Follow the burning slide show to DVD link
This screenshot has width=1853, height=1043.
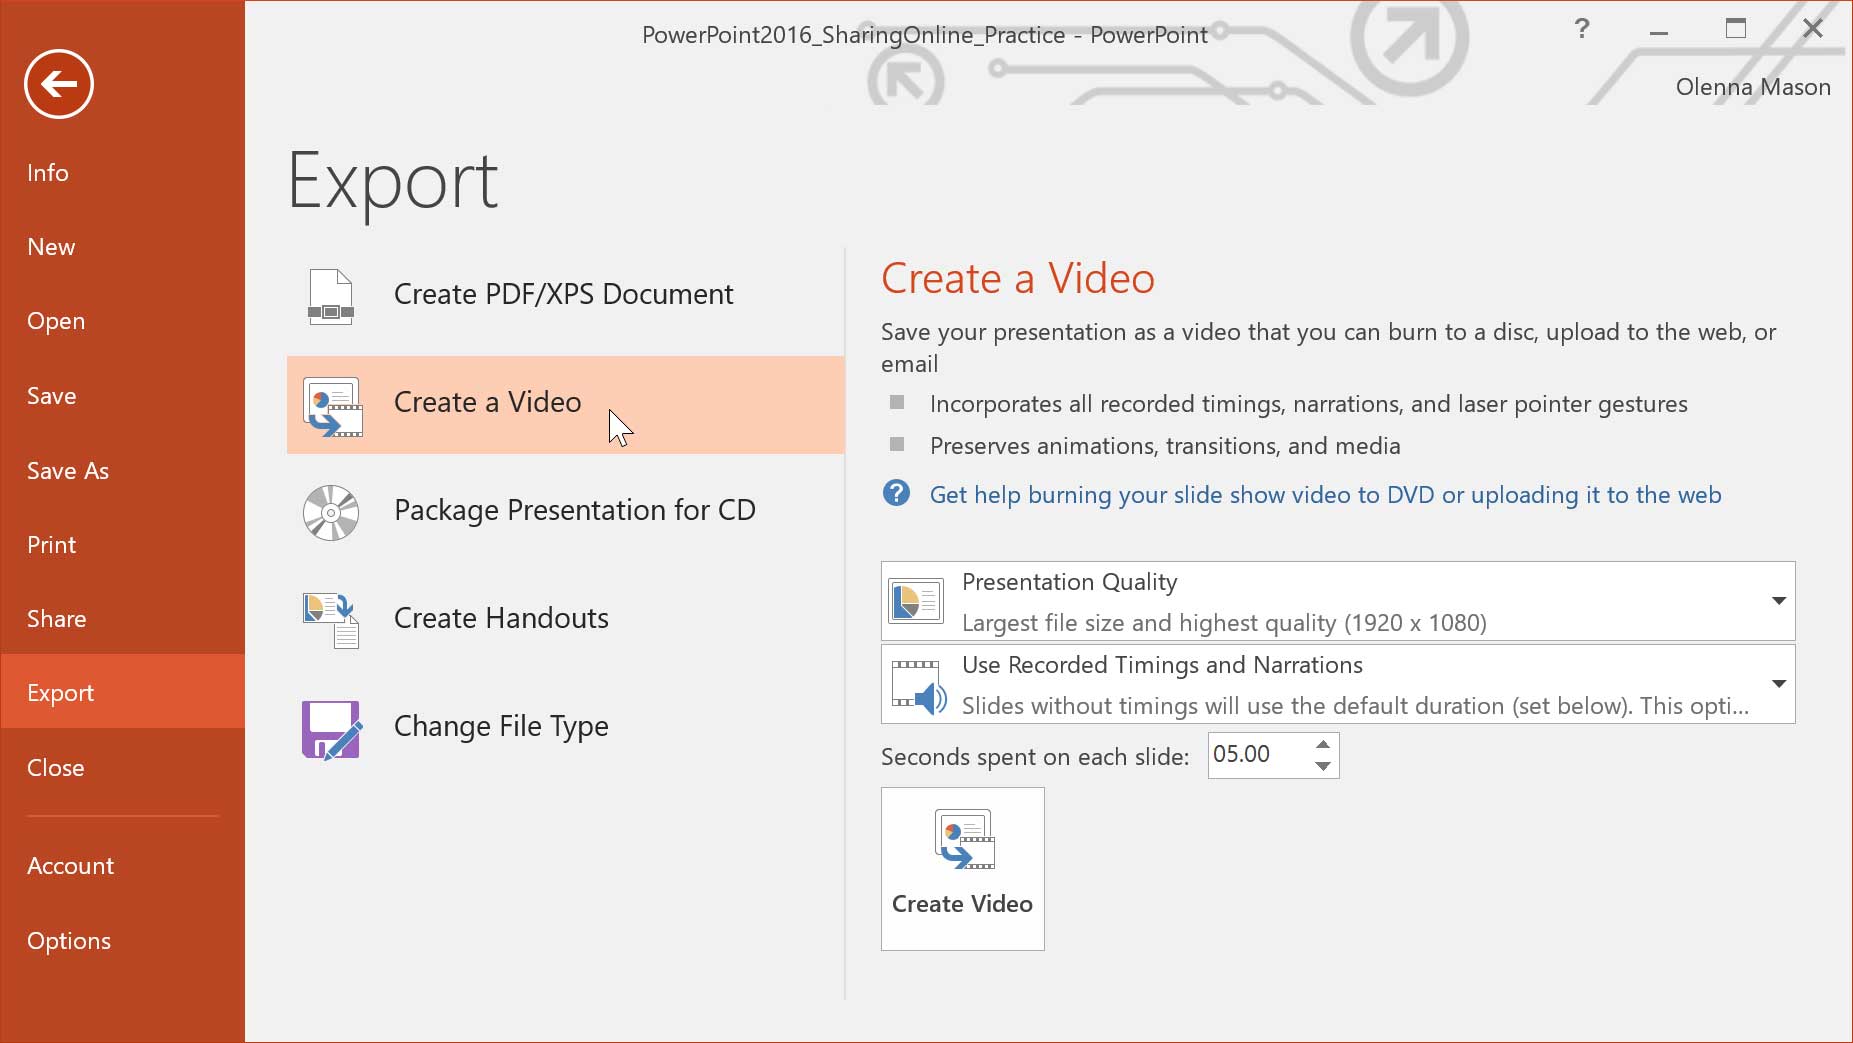click(1325, 494)
